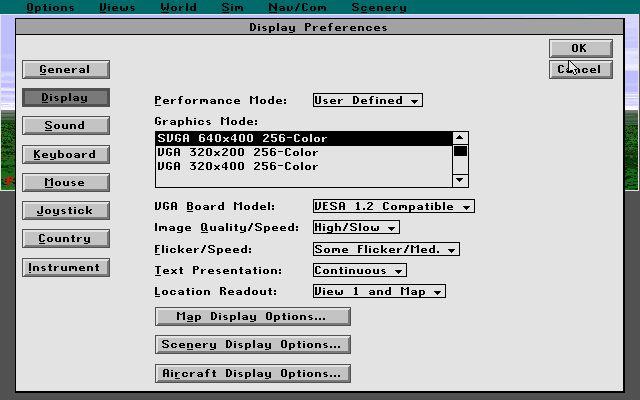Open the Sim menu
Viewport: 640px width, 400px height.
233,7
